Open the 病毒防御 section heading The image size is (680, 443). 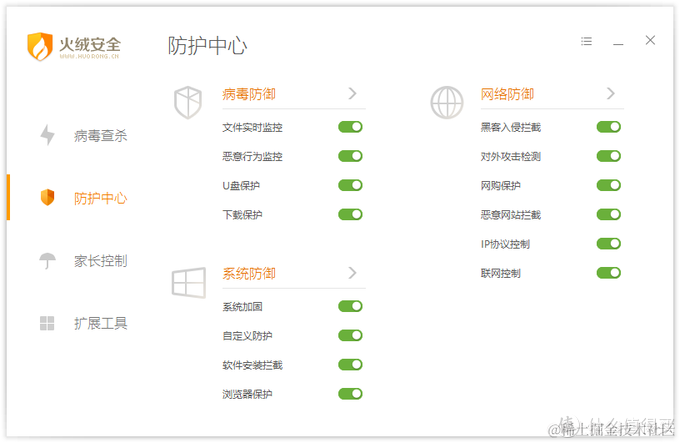click(x=249, y=94)
